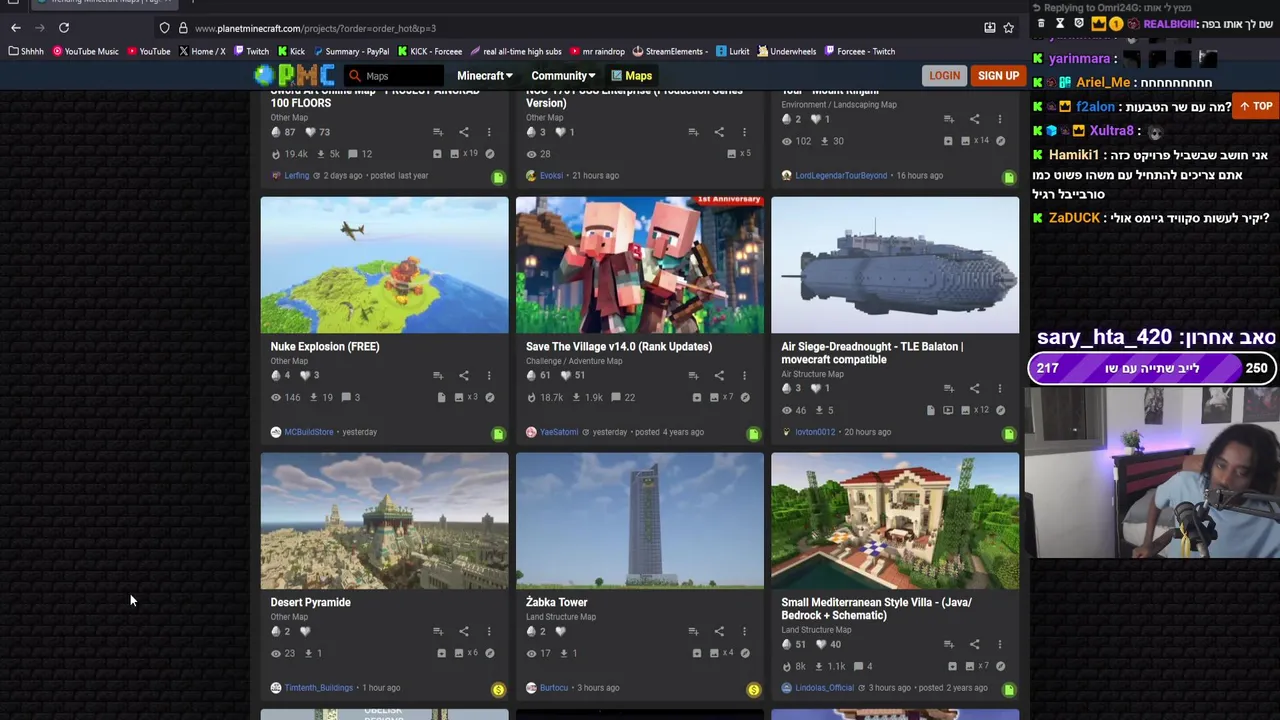Click the Planet Minecraft PMC logo
This screenshot has height=720, width=1280.
pyautogui.click(x=294, y=75)
